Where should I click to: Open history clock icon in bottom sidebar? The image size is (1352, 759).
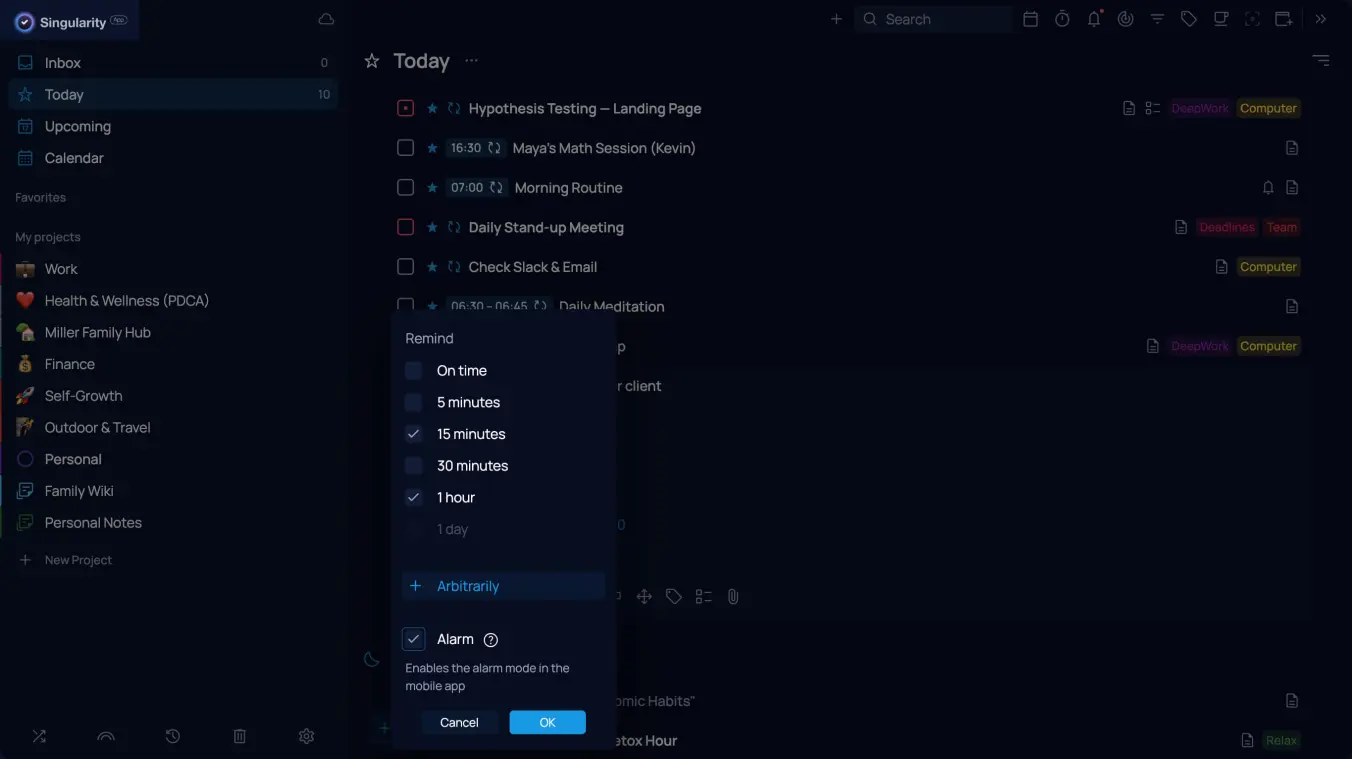(173, 736)
